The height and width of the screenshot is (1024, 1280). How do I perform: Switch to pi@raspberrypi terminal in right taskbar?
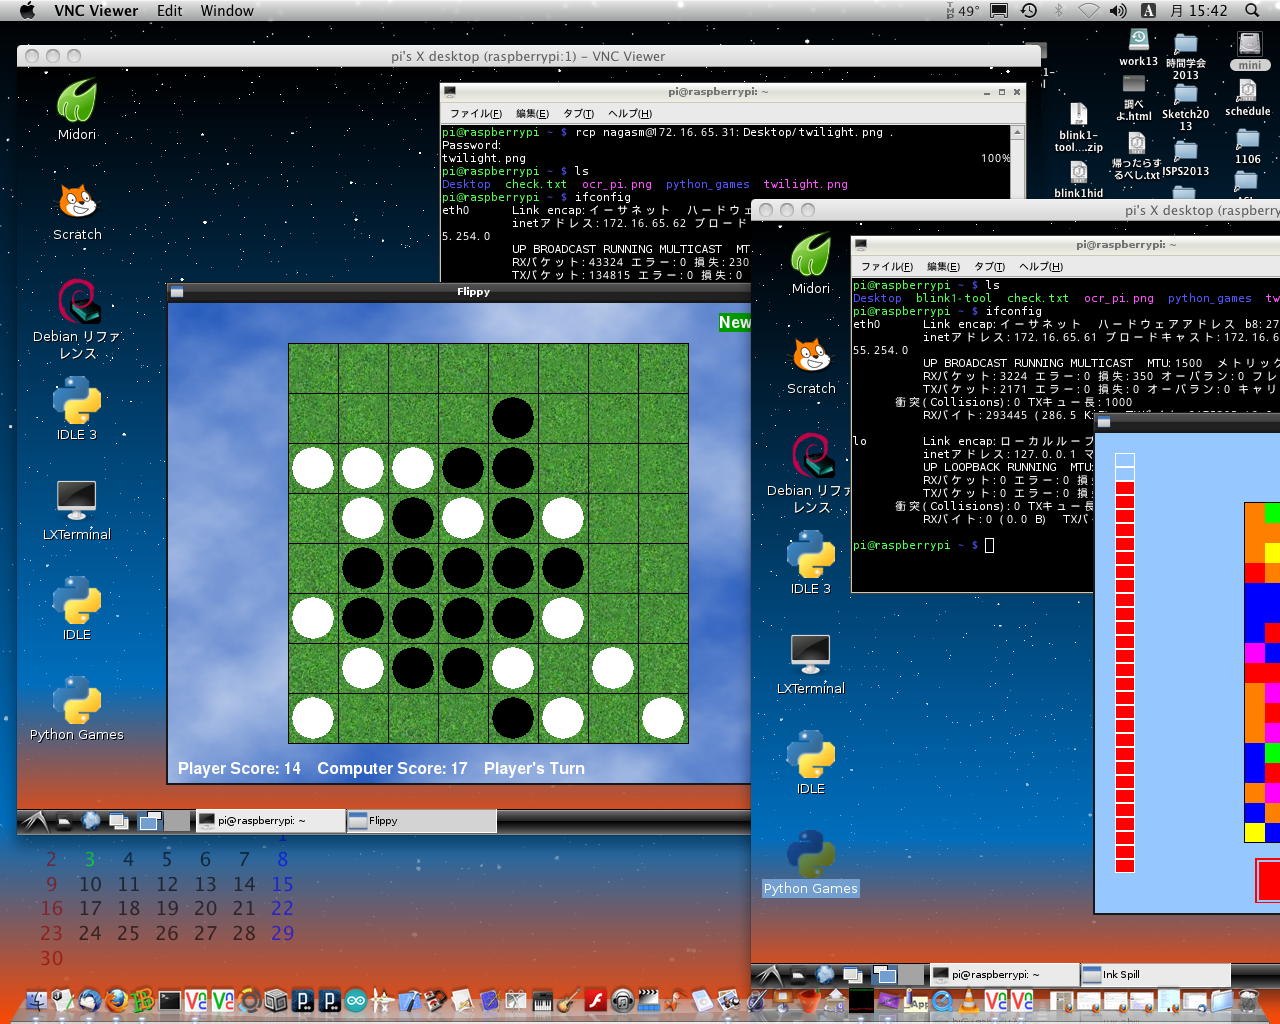pos(1004,975)
